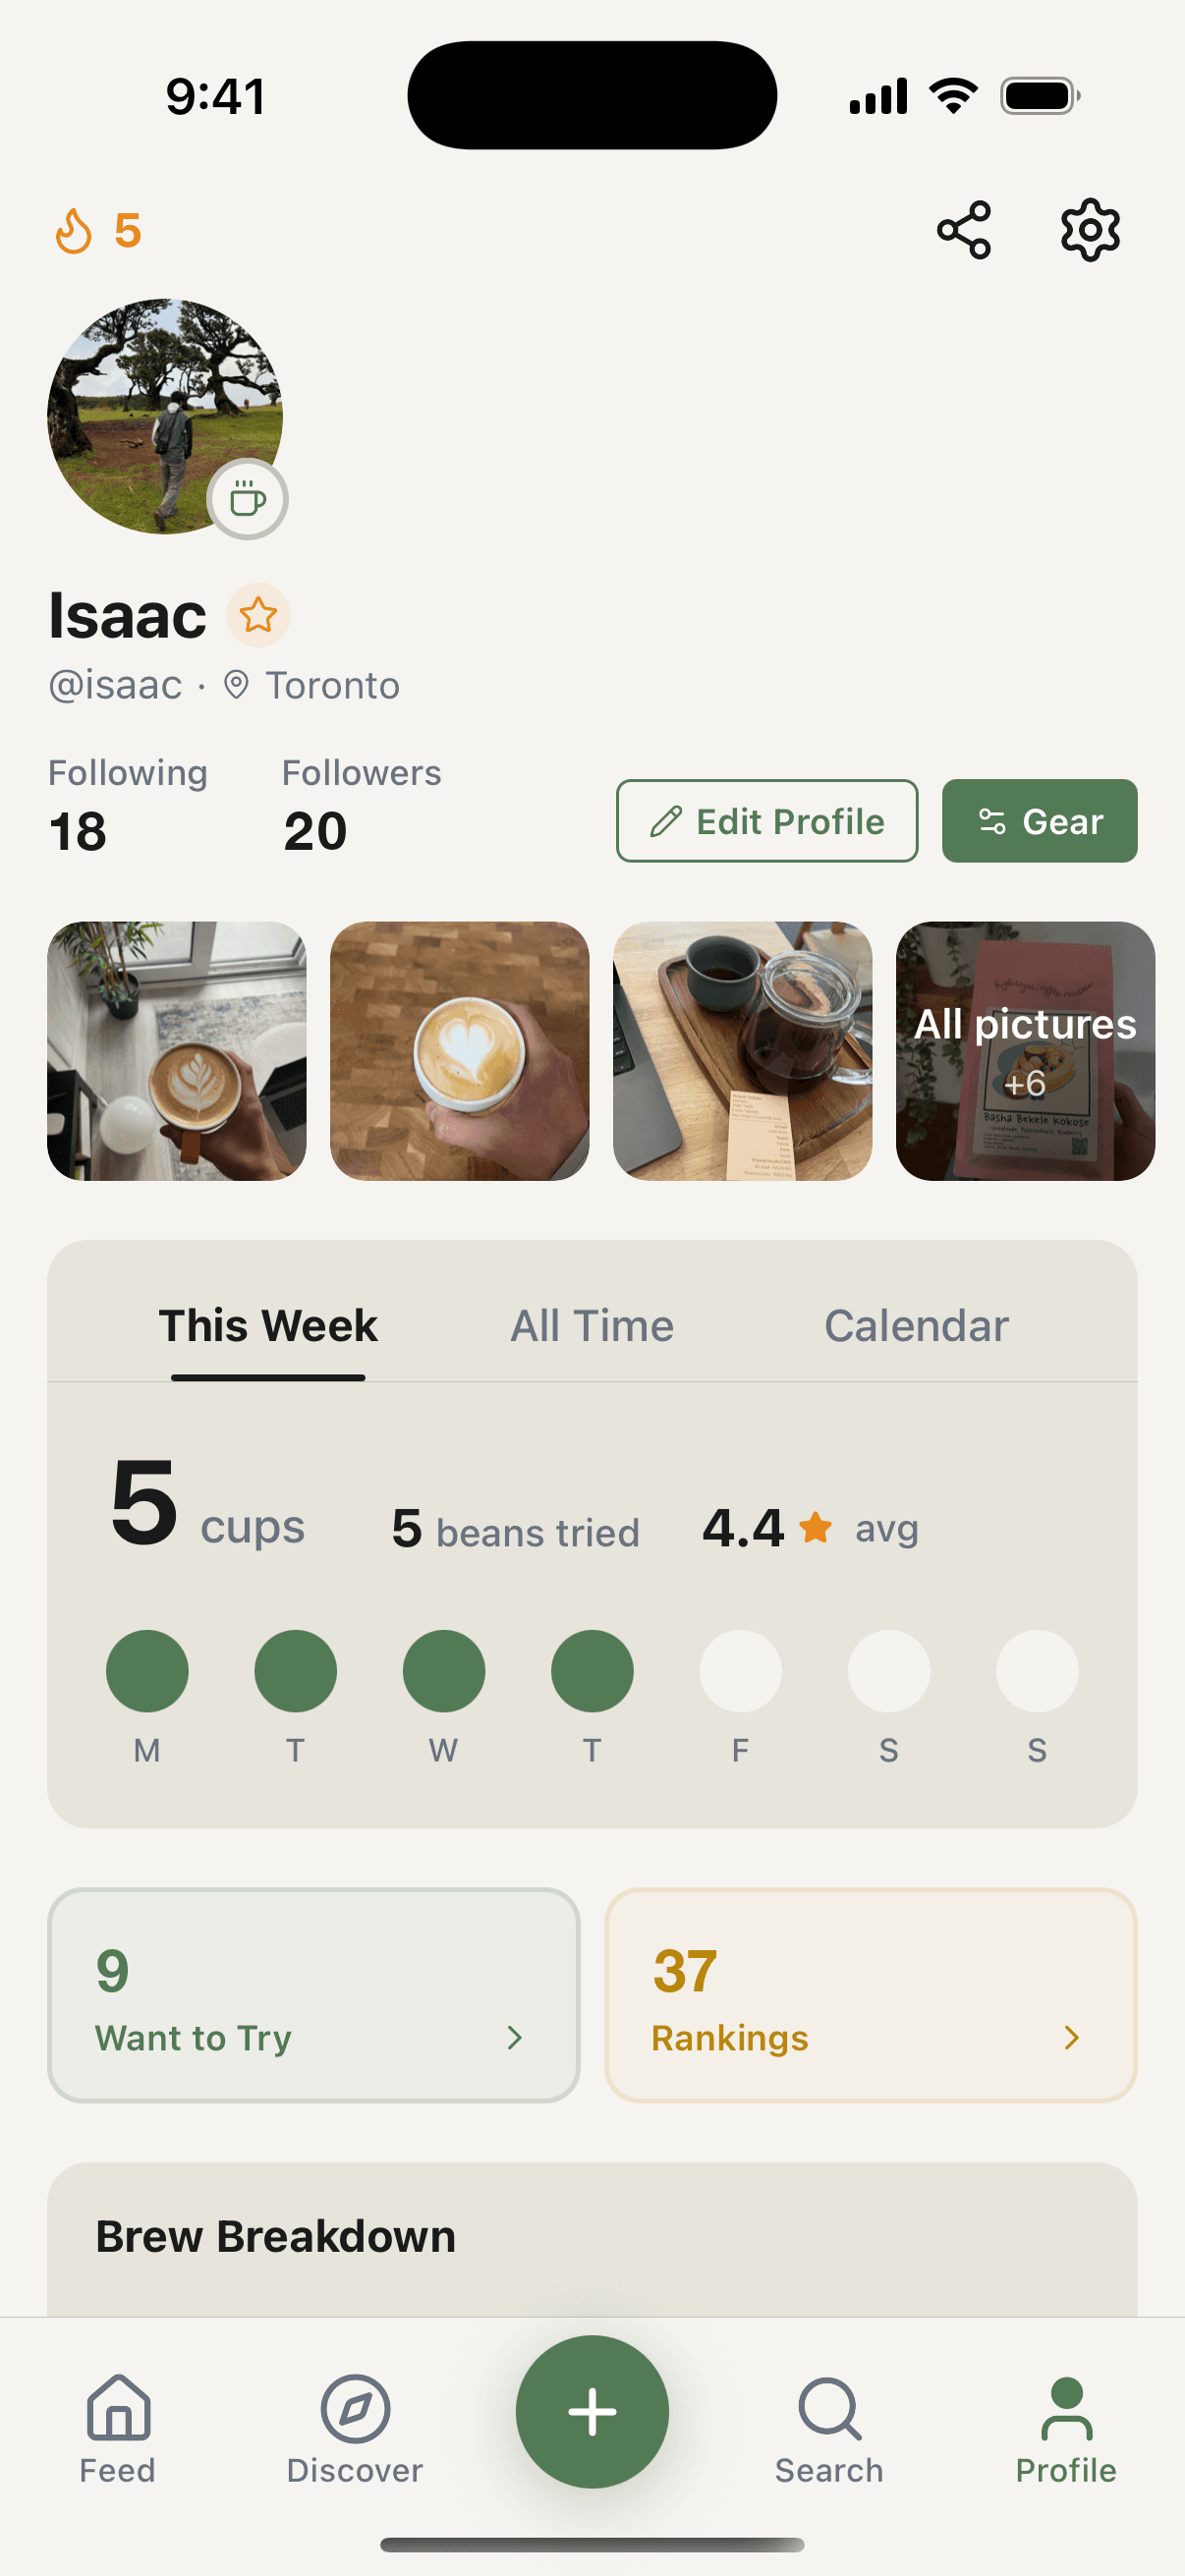Image resolution: width=1185 pixels, height=2576 pixels.
Task: Tap the Edit Profile button
Action: (767, 821)
